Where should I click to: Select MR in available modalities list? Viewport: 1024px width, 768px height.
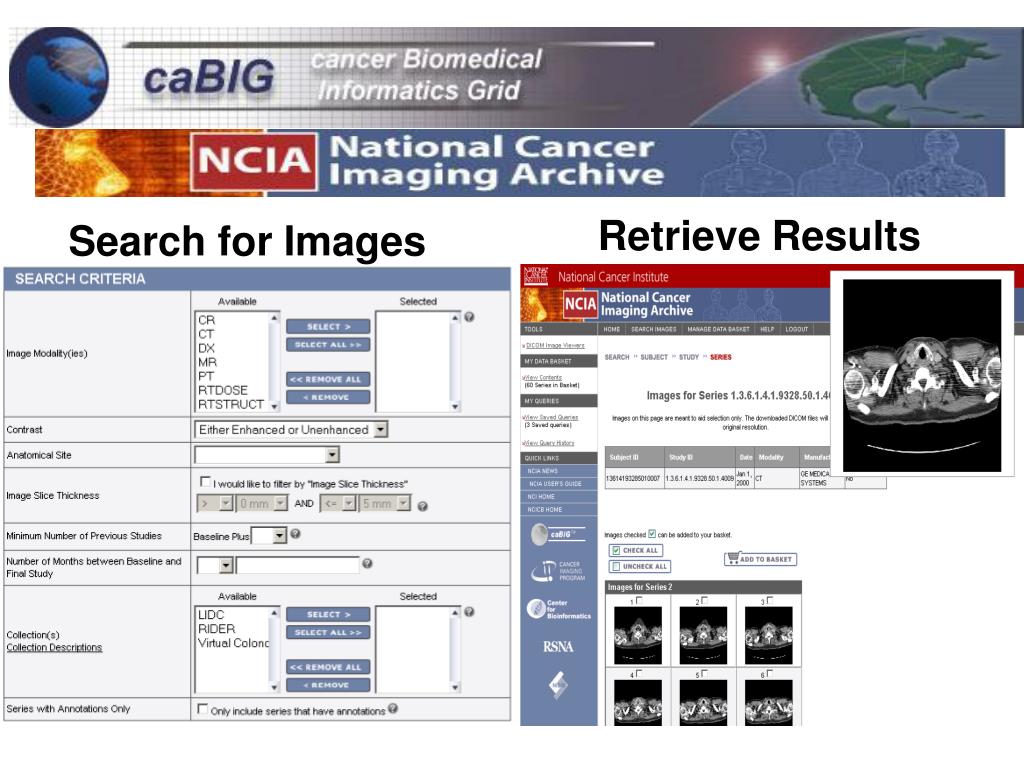tap(207, 362)
